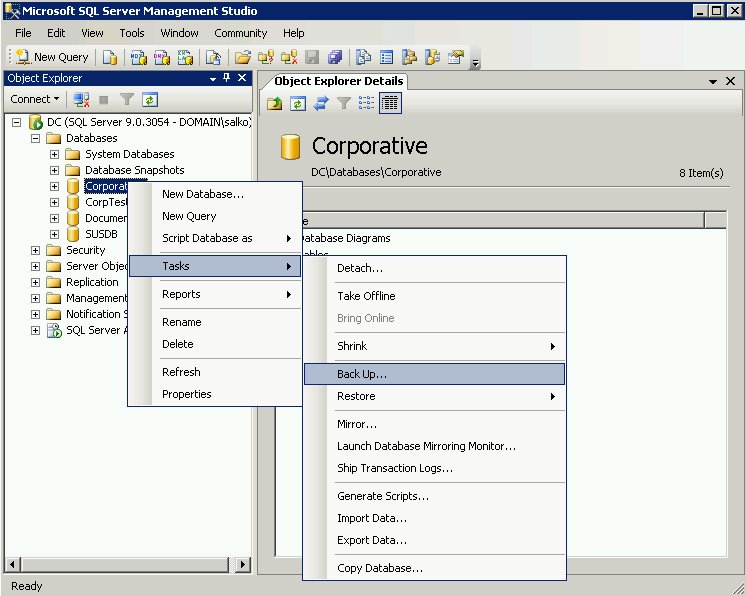The width and height of the screenshot is (746, 596).
Task: Open the Community menu
Action: pos(241,33)
